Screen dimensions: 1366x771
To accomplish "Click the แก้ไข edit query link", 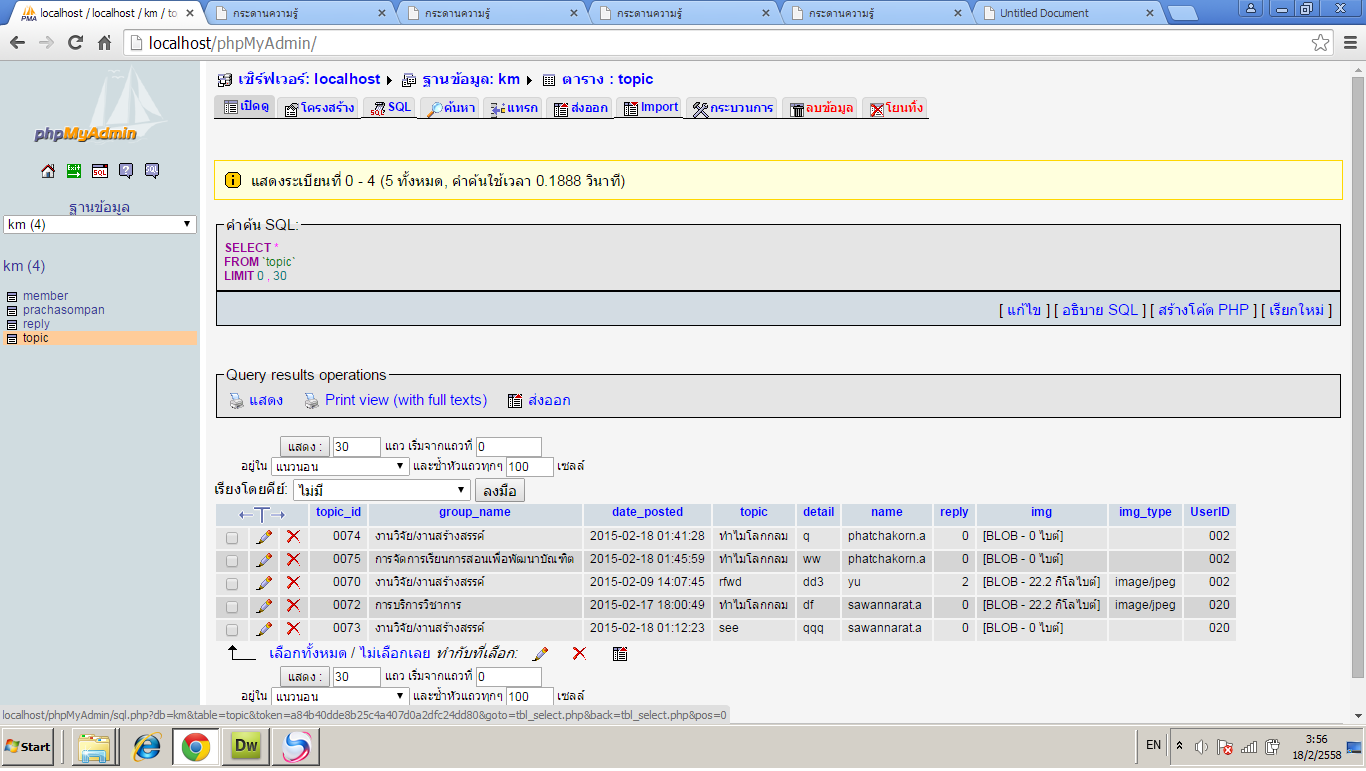I will coord(1024,310).
